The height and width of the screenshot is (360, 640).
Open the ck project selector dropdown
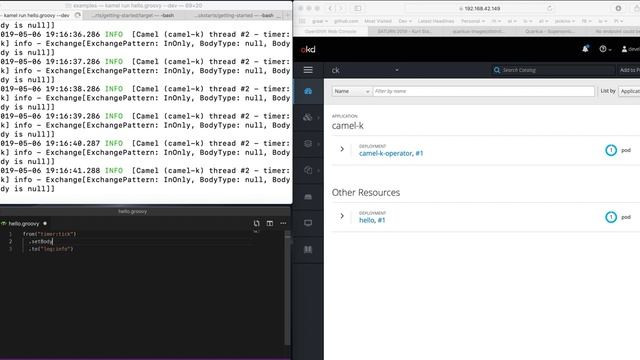tap(365, 70)
